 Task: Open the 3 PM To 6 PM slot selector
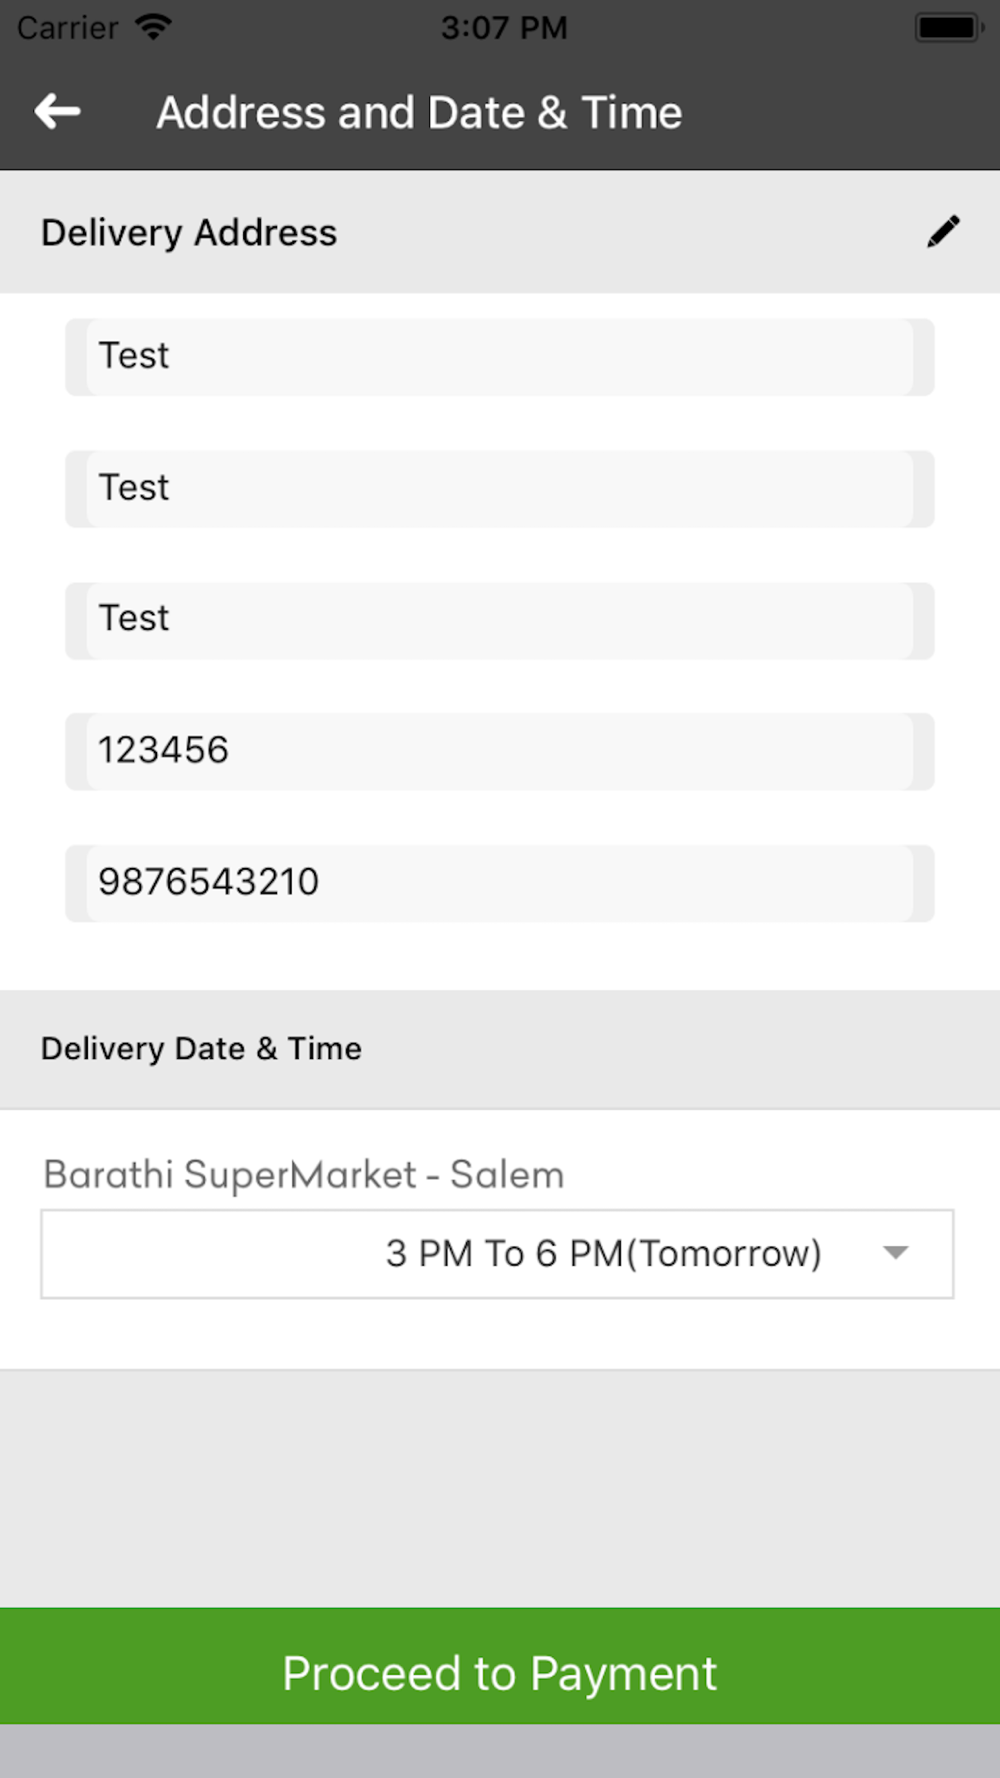603,1254
